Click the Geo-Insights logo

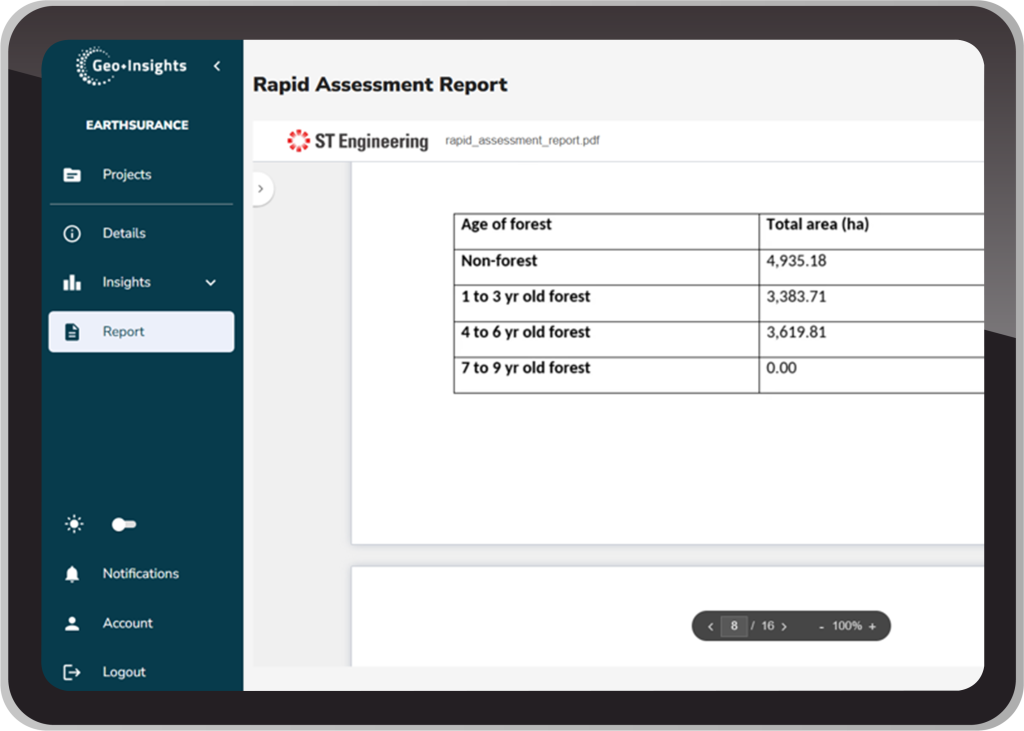point(131,66)
